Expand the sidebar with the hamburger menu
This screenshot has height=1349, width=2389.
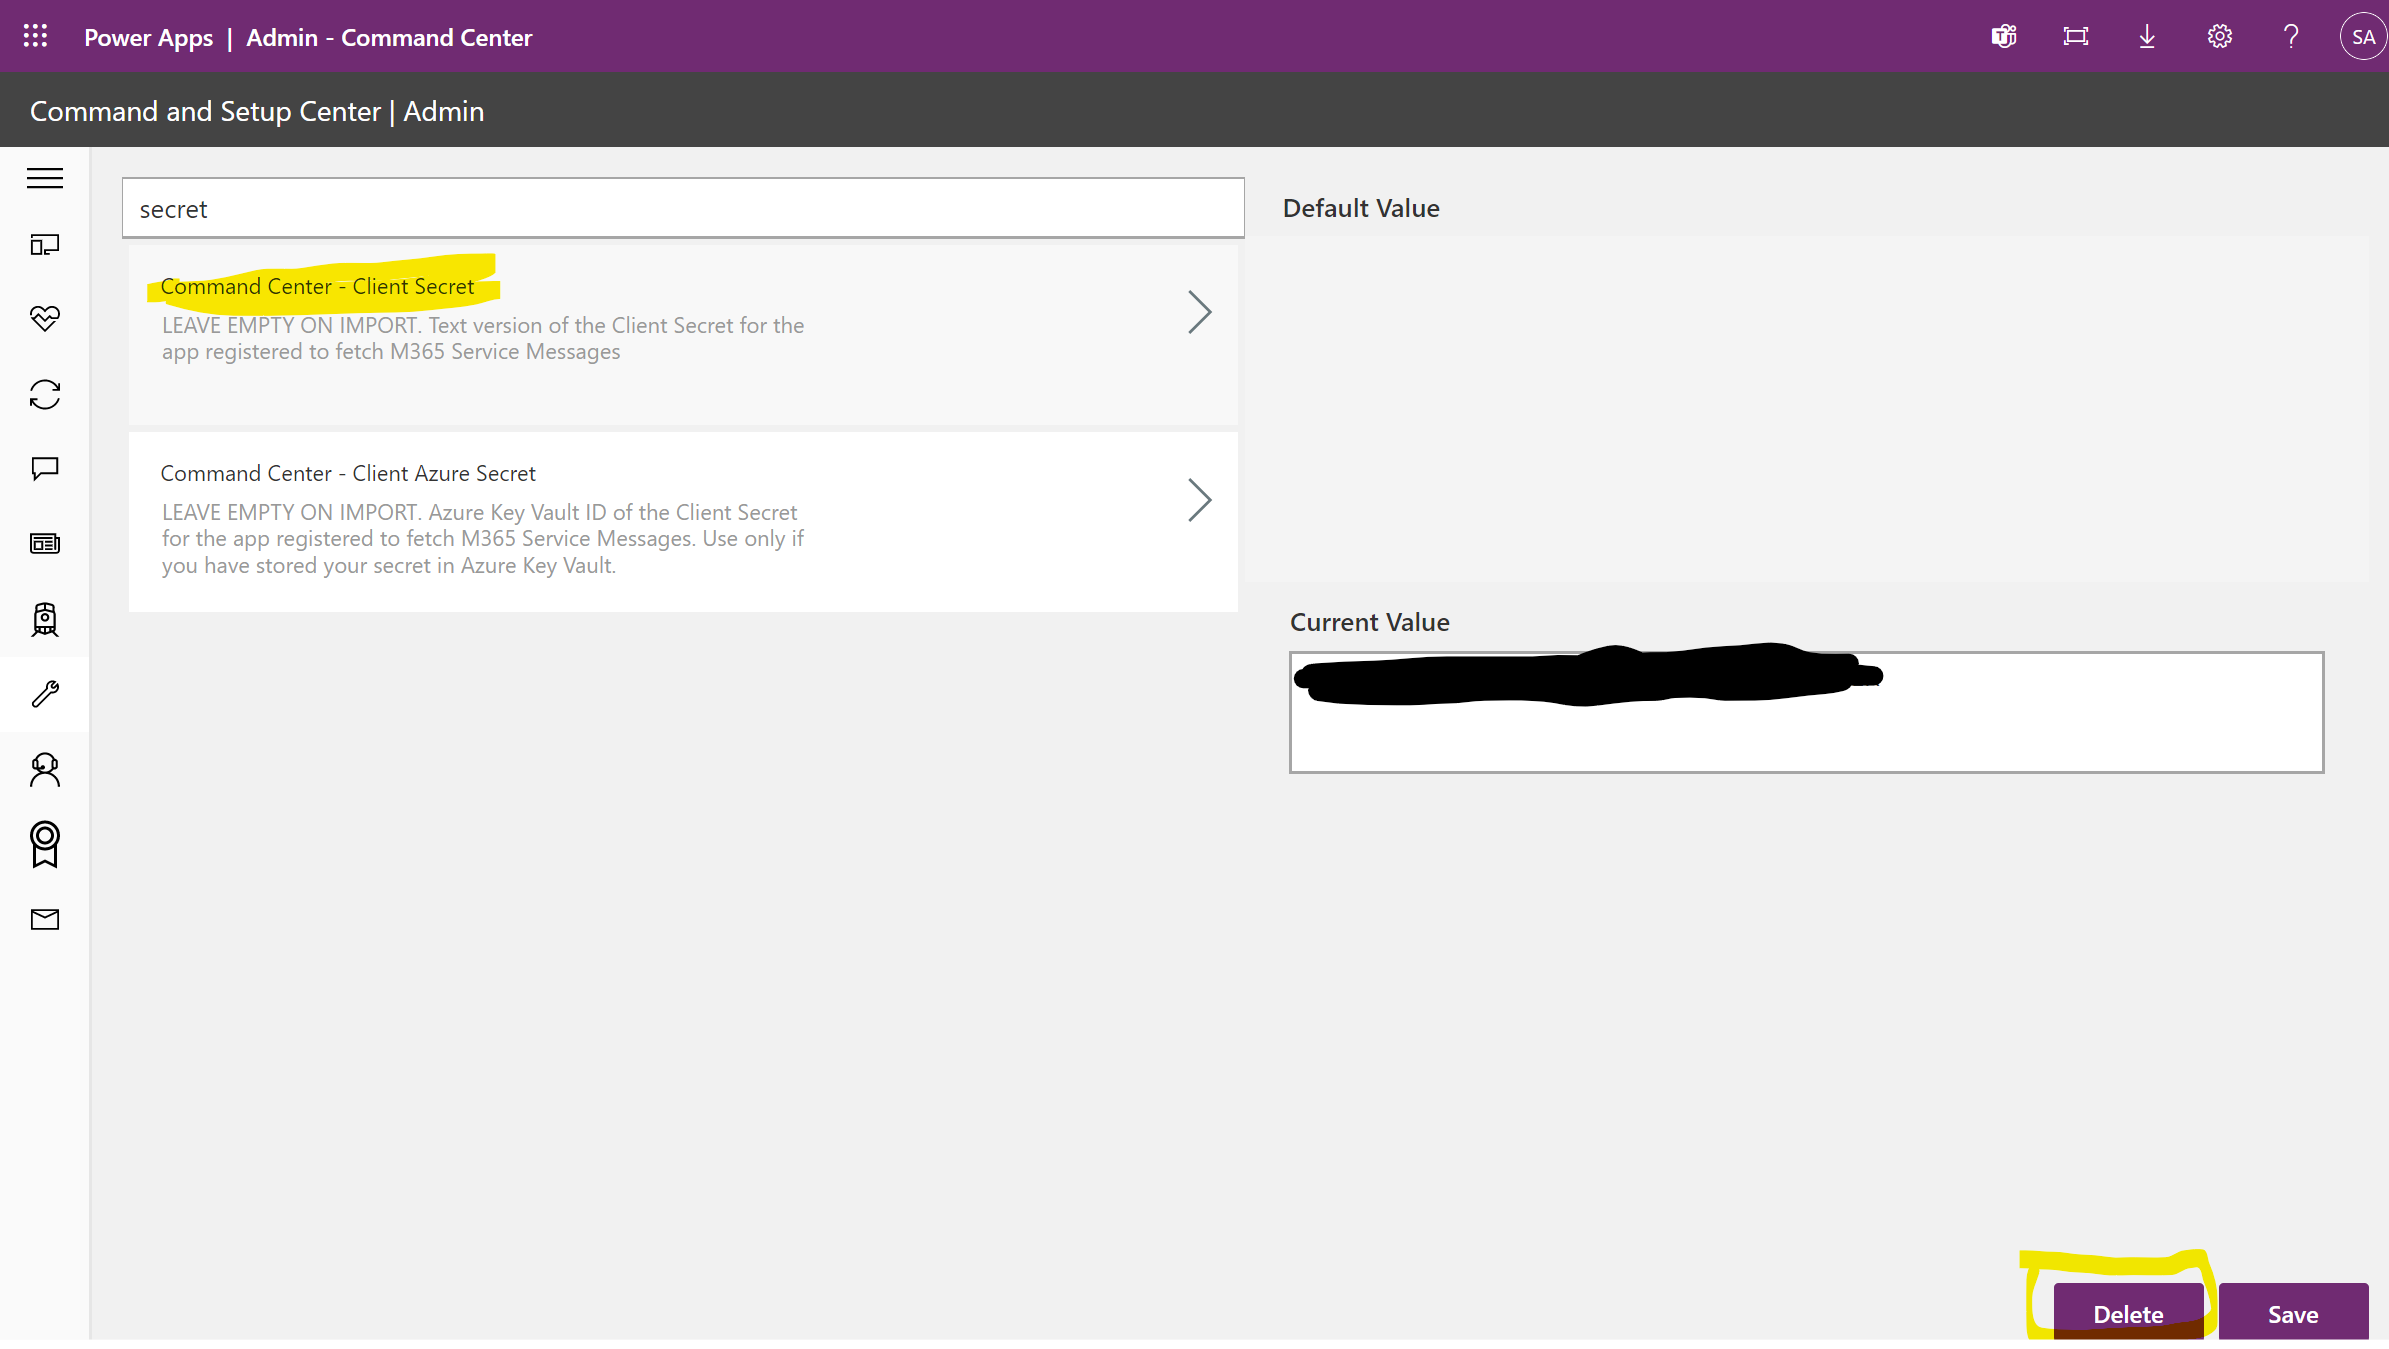44,178
